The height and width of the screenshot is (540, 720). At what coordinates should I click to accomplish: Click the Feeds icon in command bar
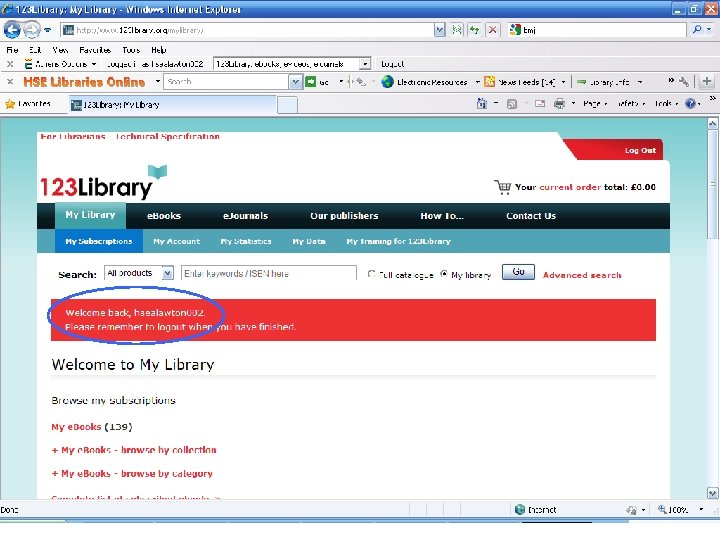point(512,104)
